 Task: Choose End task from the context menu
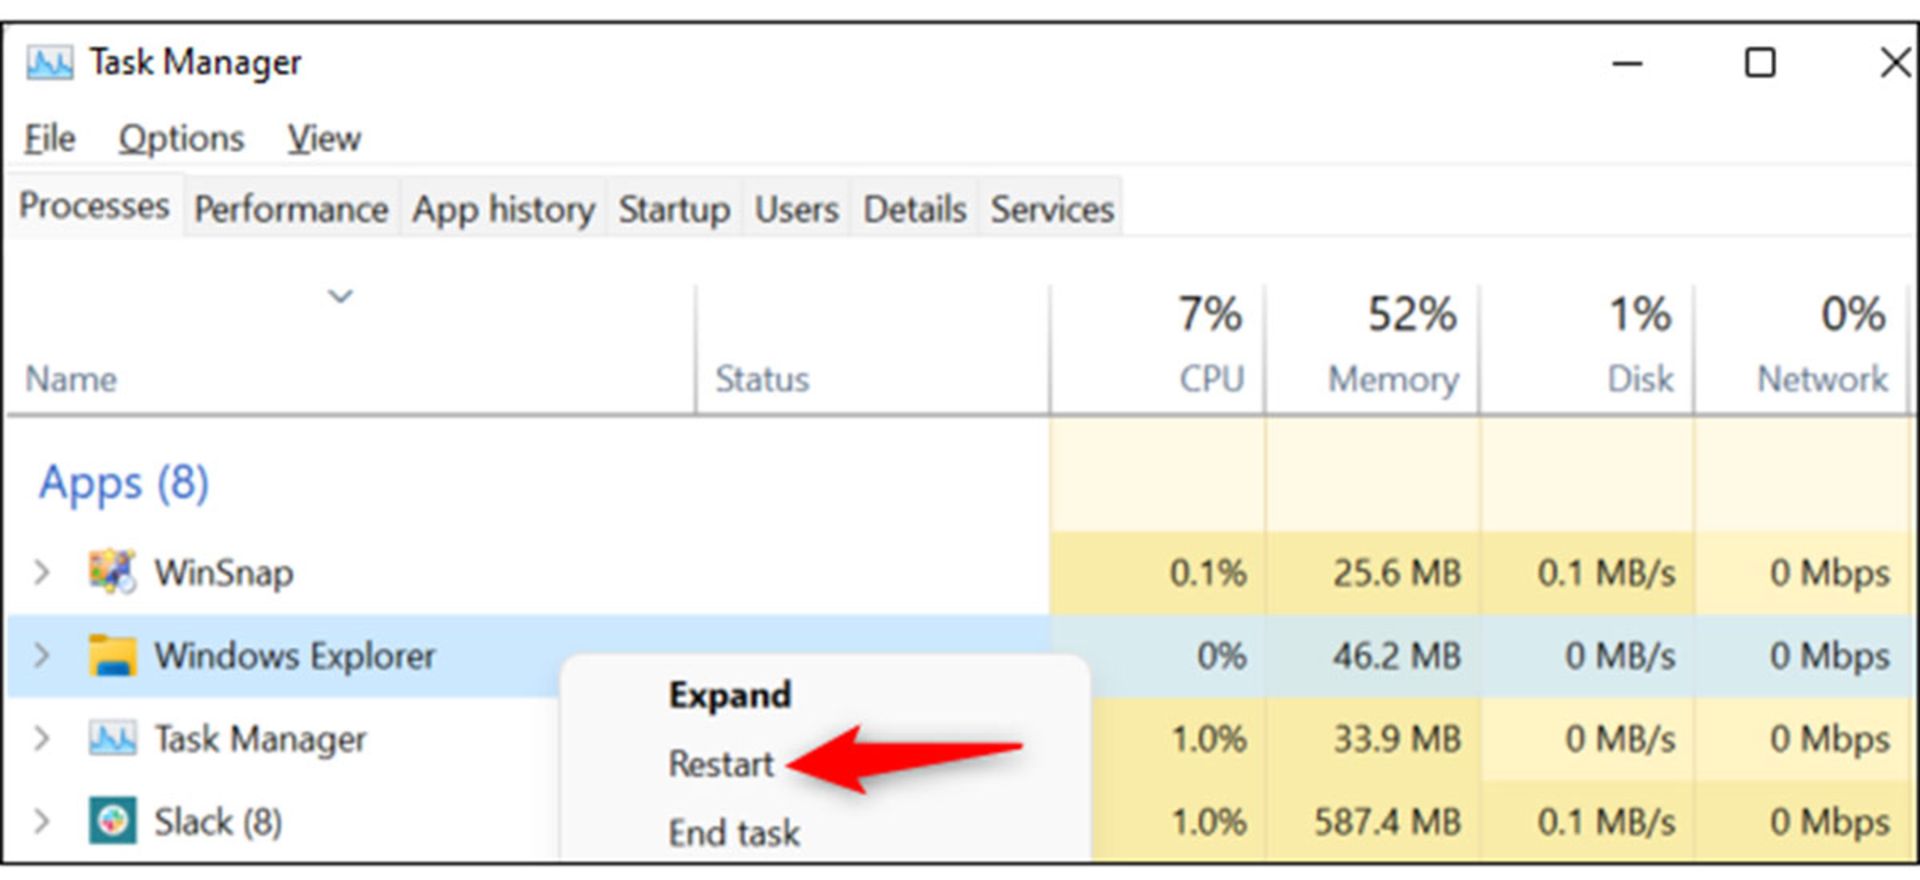734,833
